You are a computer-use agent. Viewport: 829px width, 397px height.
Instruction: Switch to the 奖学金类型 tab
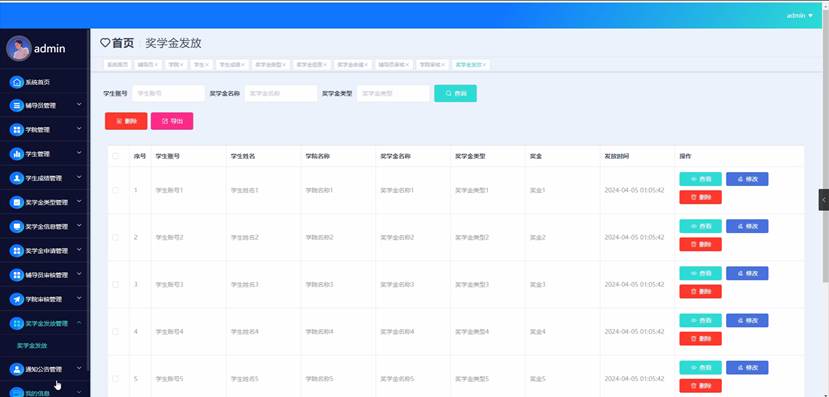[x=271, y=64]
